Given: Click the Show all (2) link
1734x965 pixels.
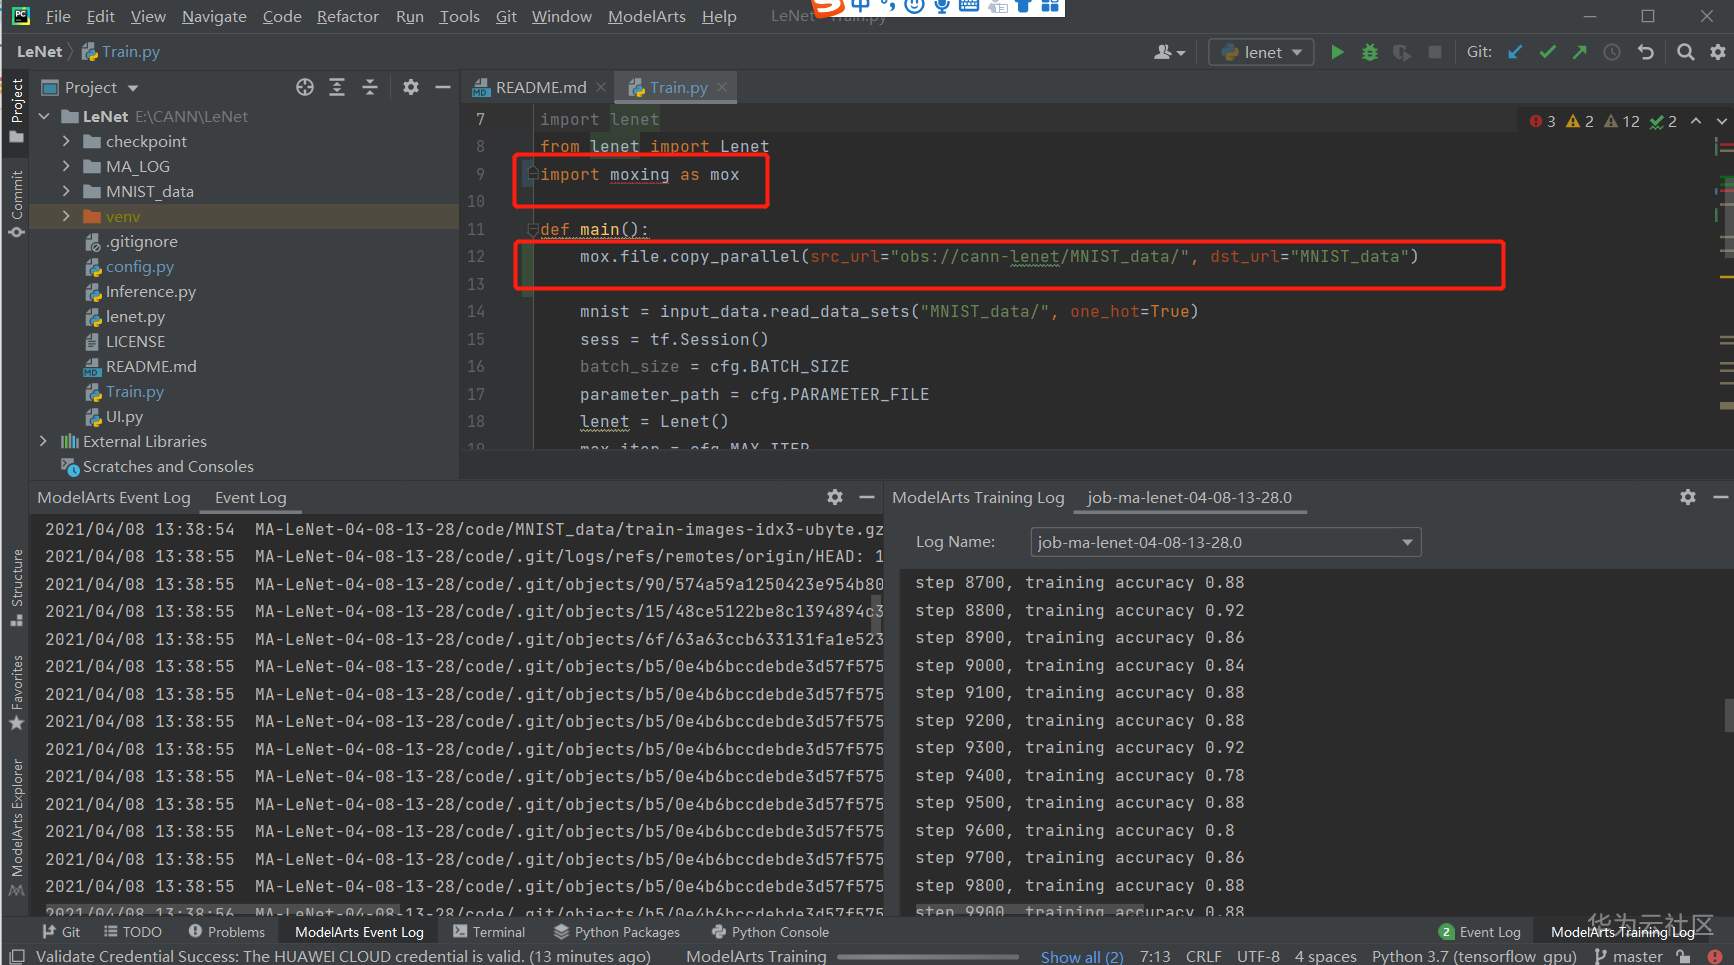Looking at the screenshot, I should [x=1081, y=957].
